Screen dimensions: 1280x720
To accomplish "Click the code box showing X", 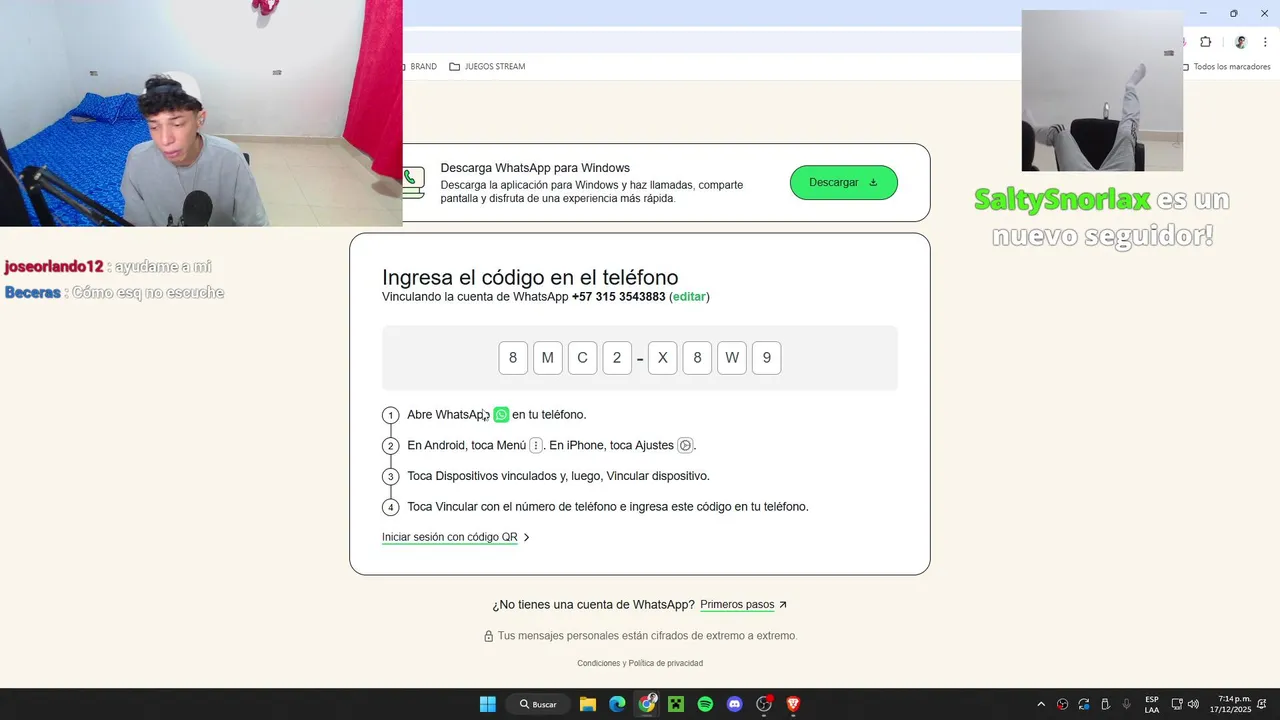I will coord(662,358).
